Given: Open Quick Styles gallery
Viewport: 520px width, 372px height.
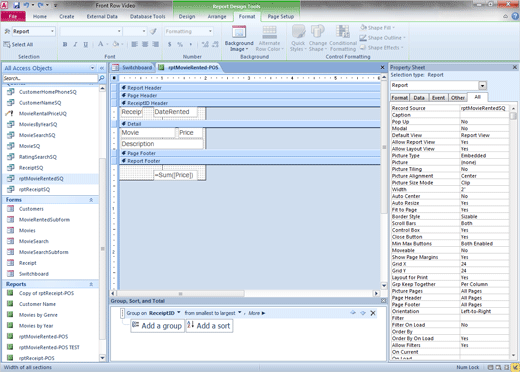Looking at the screenshot, I should (298, 38).
